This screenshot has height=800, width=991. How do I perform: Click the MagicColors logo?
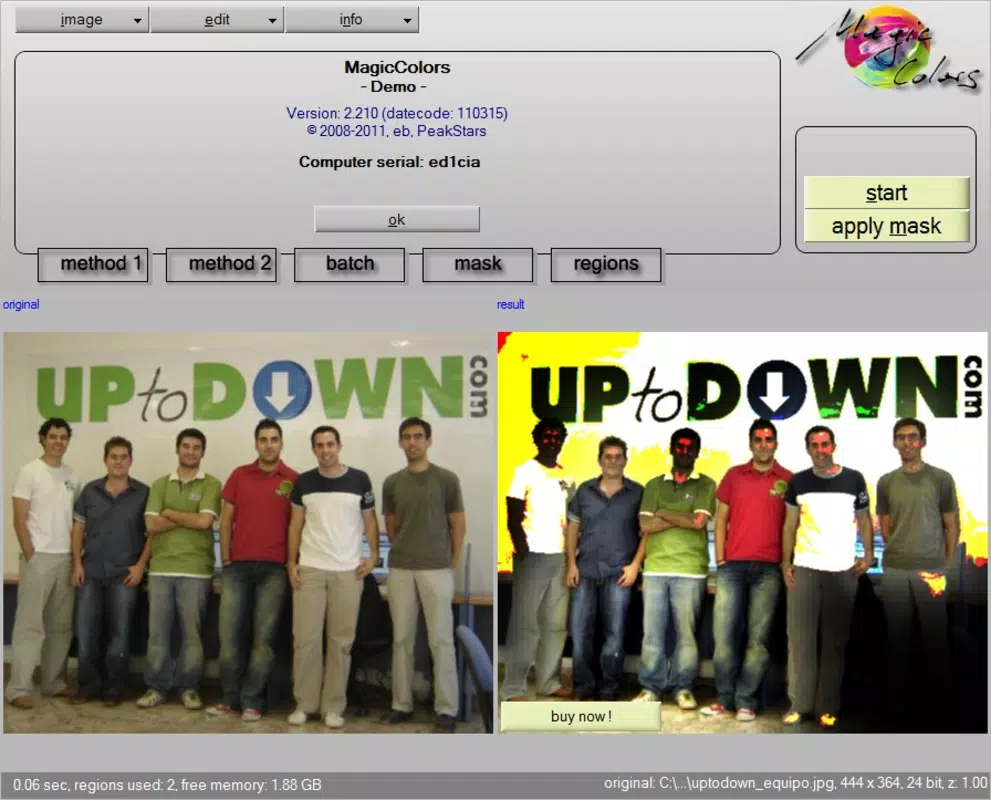pos(889,49)
